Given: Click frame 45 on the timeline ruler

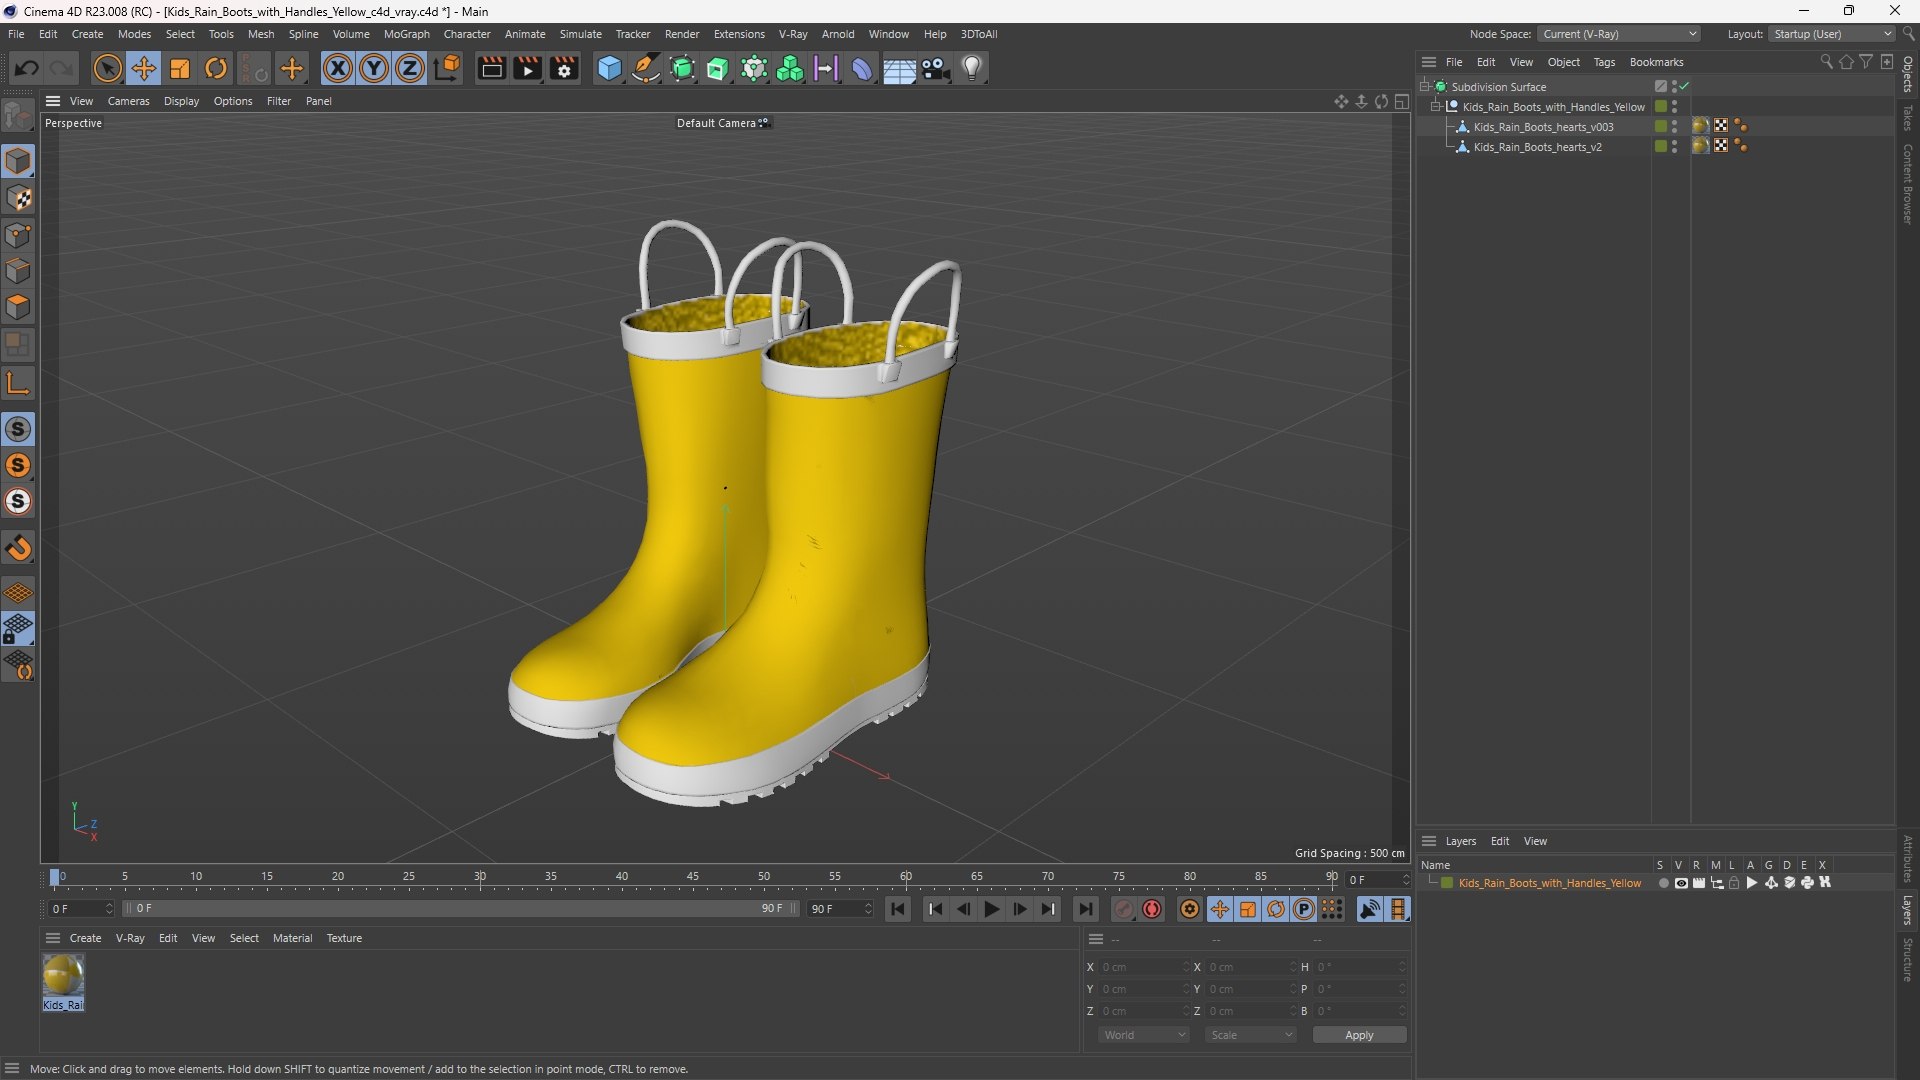Looking at the screenshot, I should tap(693, 878).
